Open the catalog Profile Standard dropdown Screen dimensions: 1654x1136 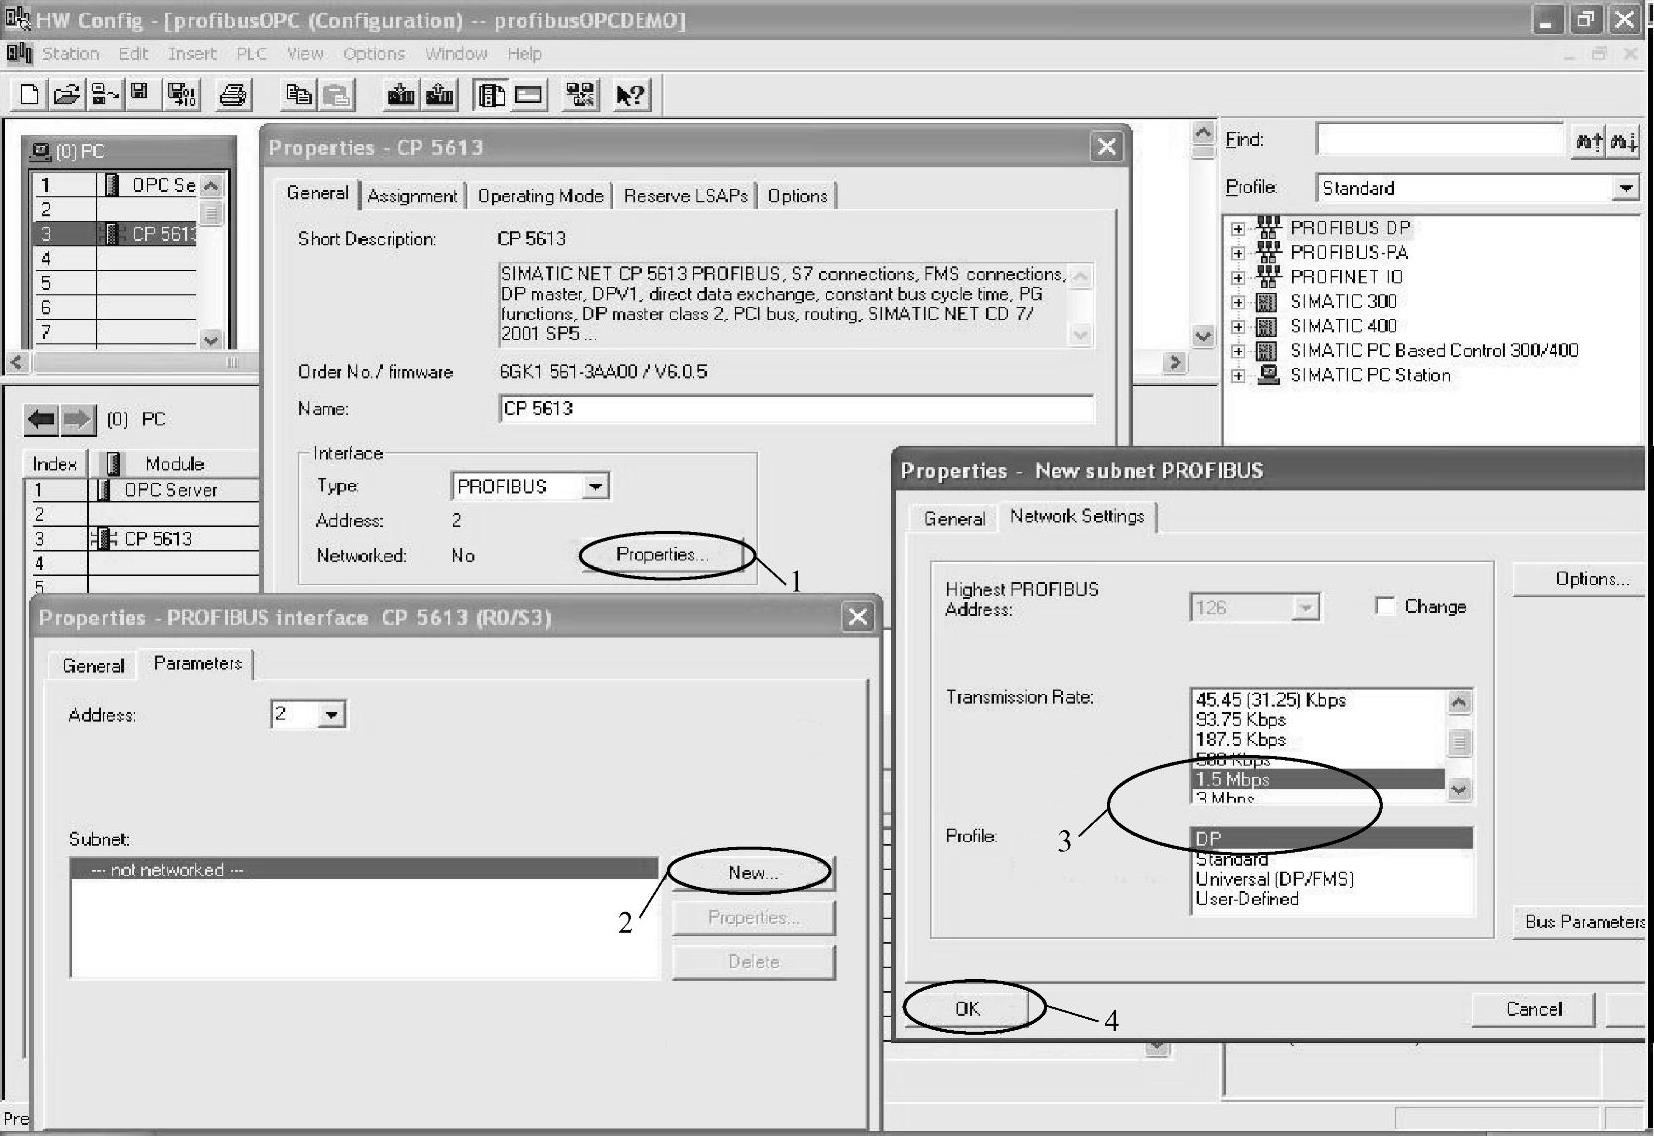1626,188
